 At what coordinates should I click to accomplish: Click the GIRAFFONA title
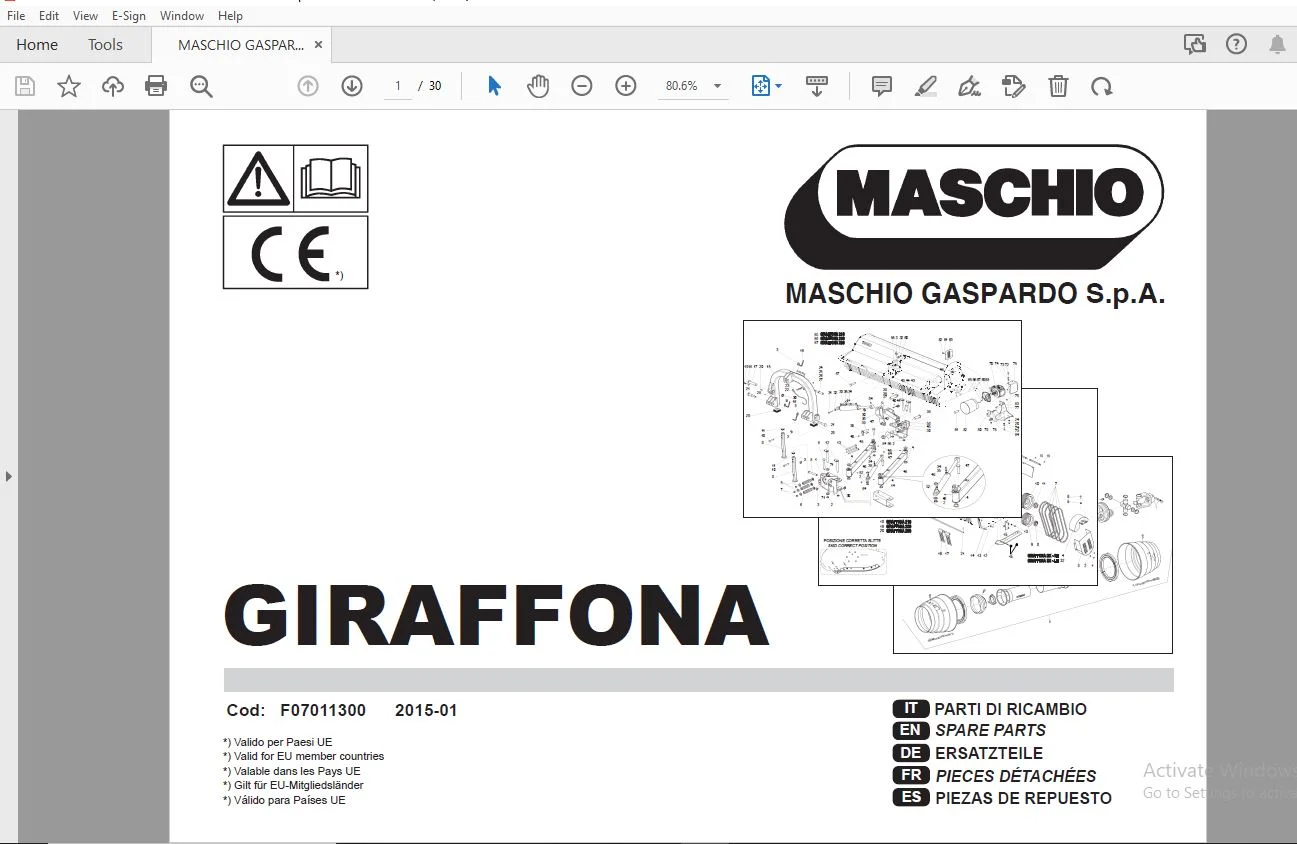tap(496, 614)
